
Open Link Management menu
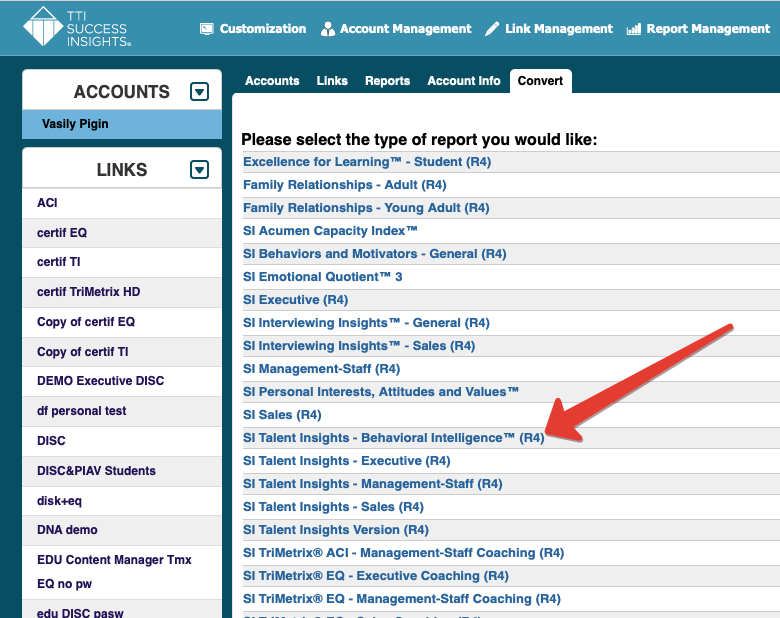click(559, 29)
